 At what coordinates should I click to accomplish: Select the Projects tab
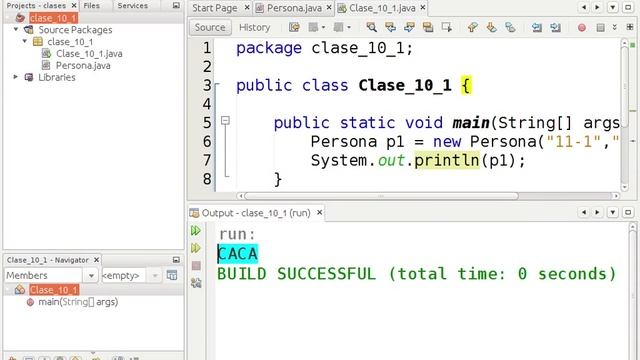pos(36,6)
